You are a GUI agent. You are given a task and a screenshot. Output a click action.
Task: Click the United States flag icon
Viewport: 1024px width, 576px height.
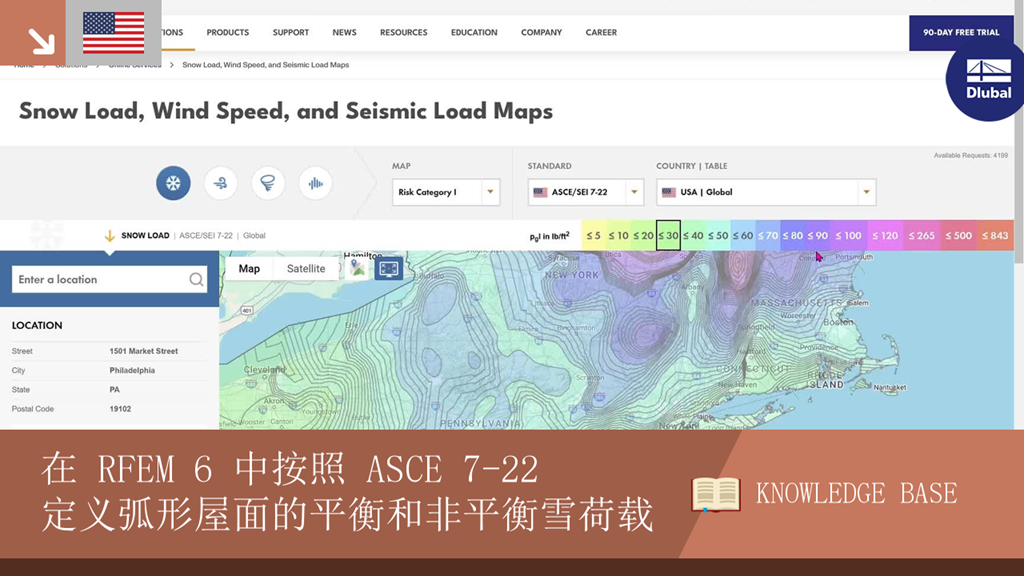[114, 33]
